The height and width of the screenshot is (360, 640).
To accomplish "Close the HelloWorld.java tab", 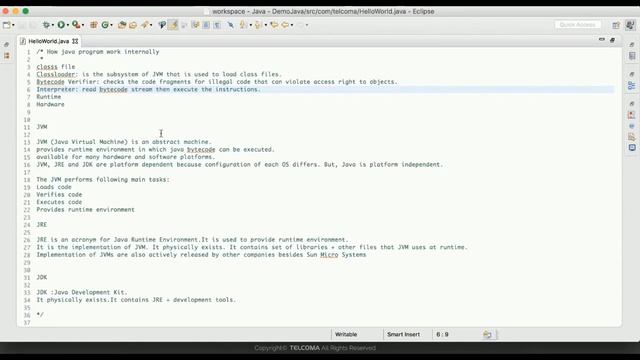I will pos(75,41).
